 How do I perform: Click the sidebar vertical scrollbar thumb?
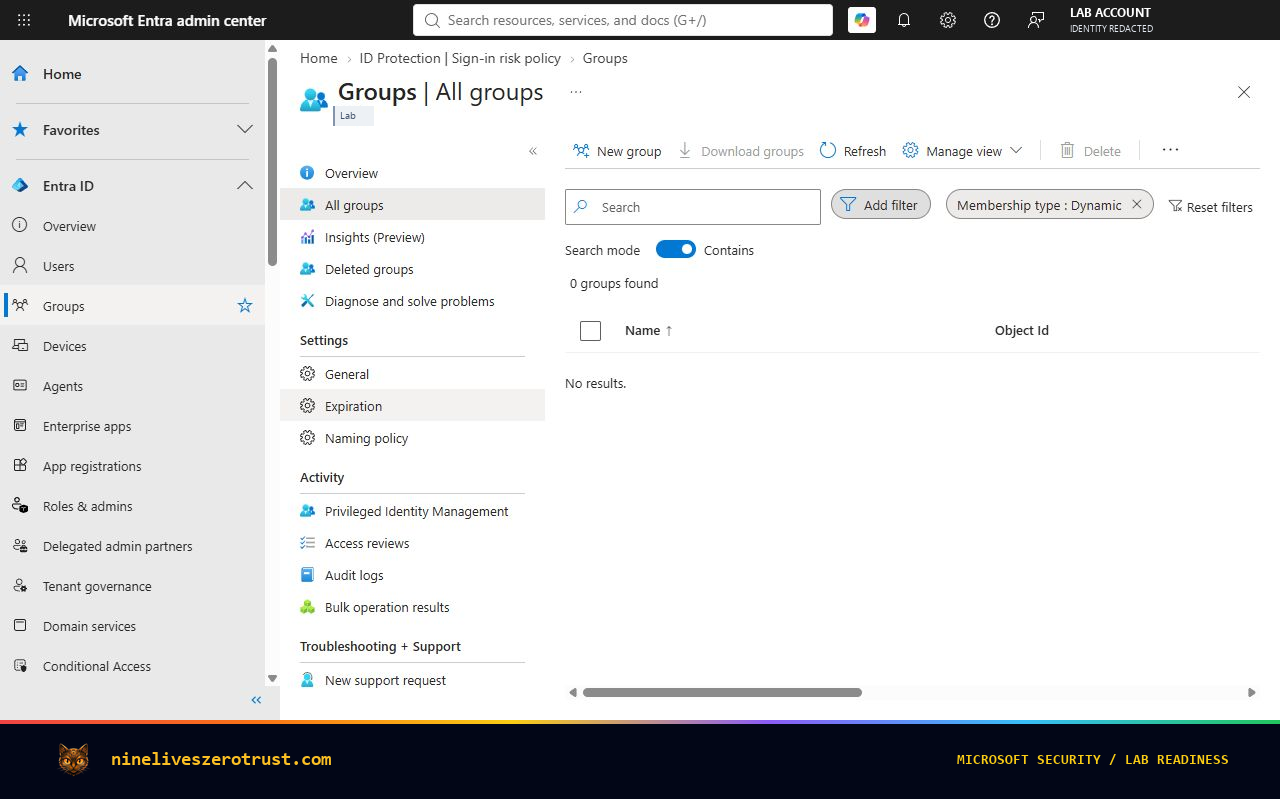click(x=272, y=162)
